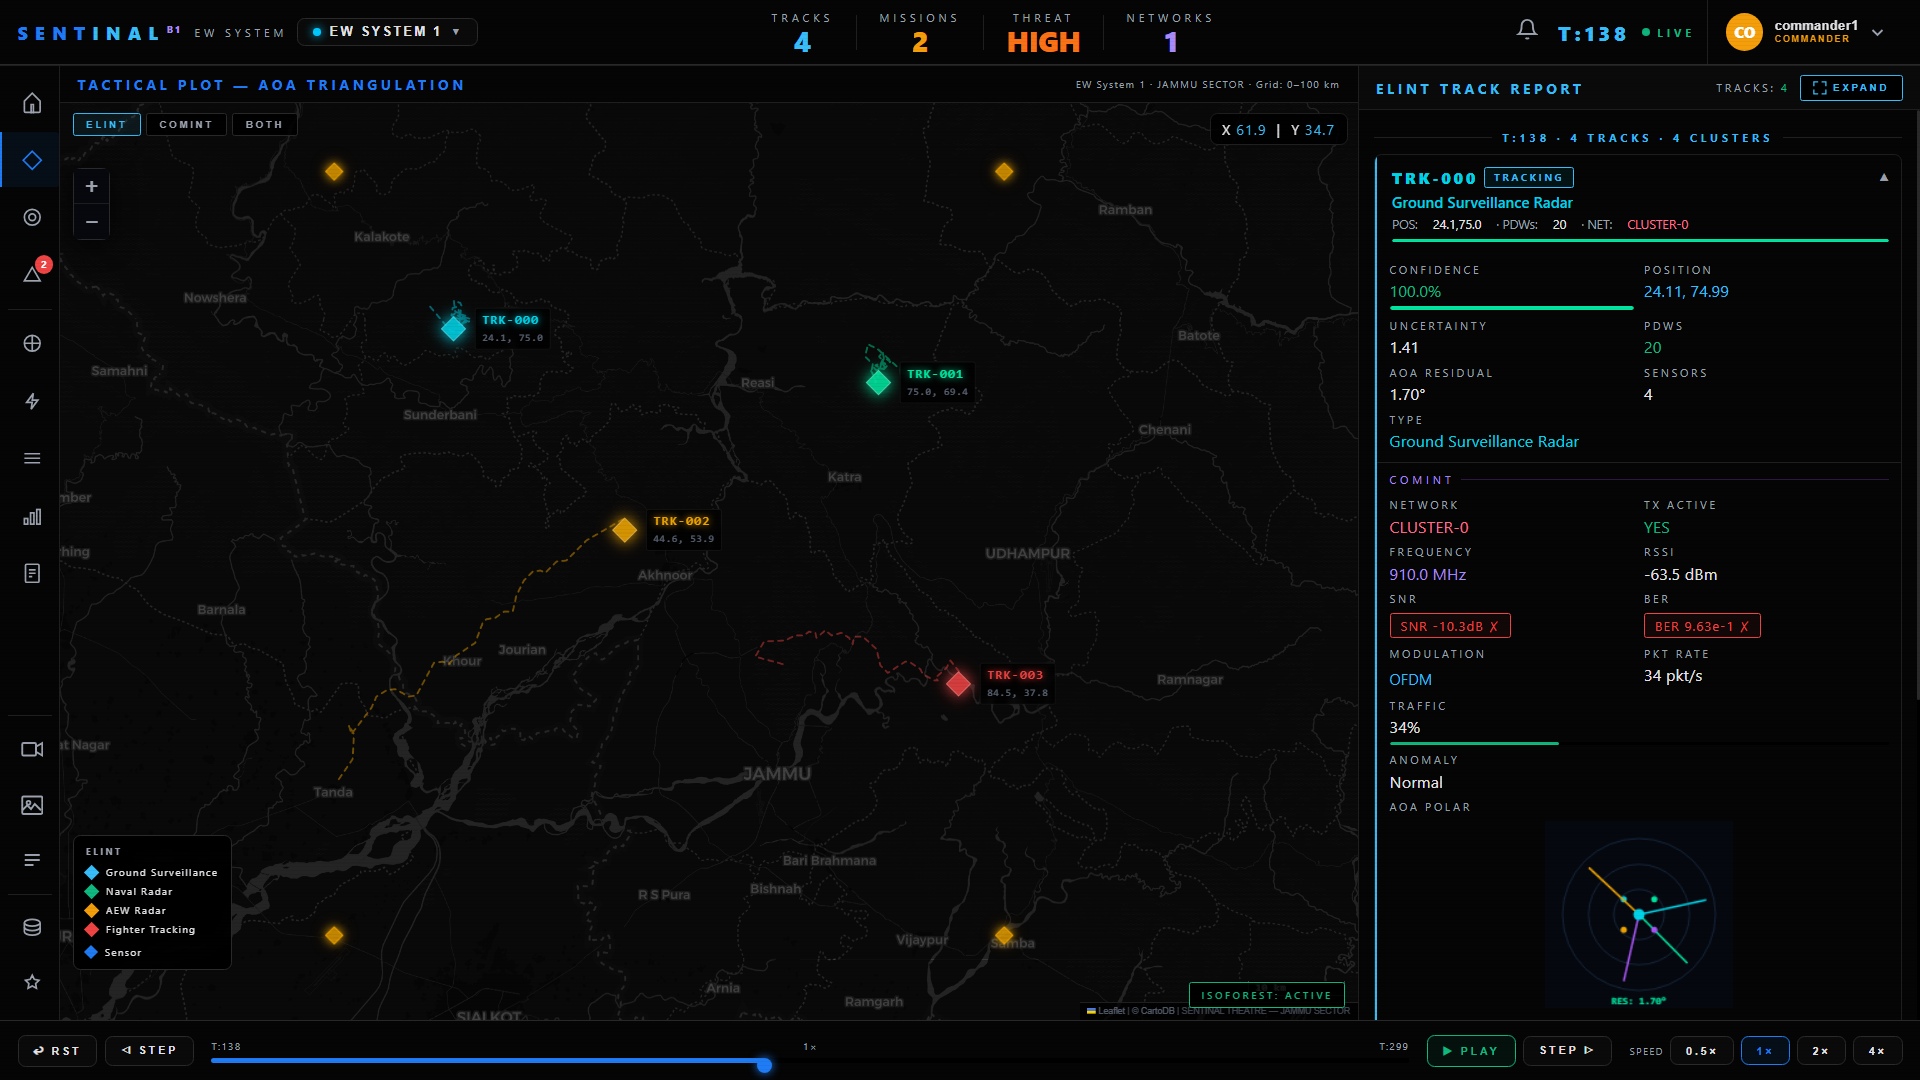Switch map layer to COMINT
This screenshot has height=1080, width=1920.
186,124
